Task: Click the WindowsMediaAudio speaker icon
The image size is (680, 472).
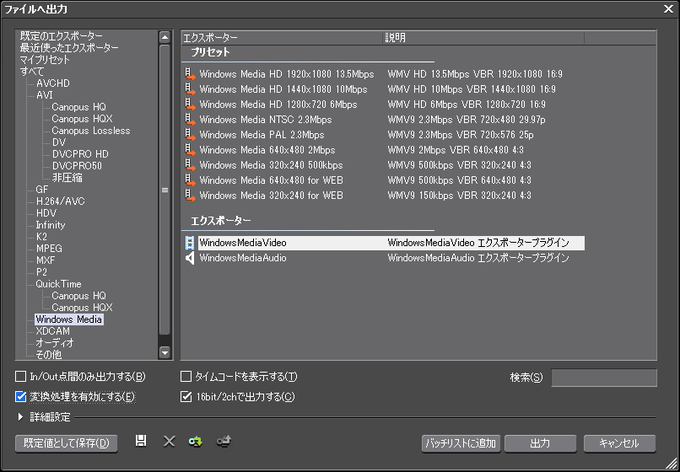Action: point(190,258)
